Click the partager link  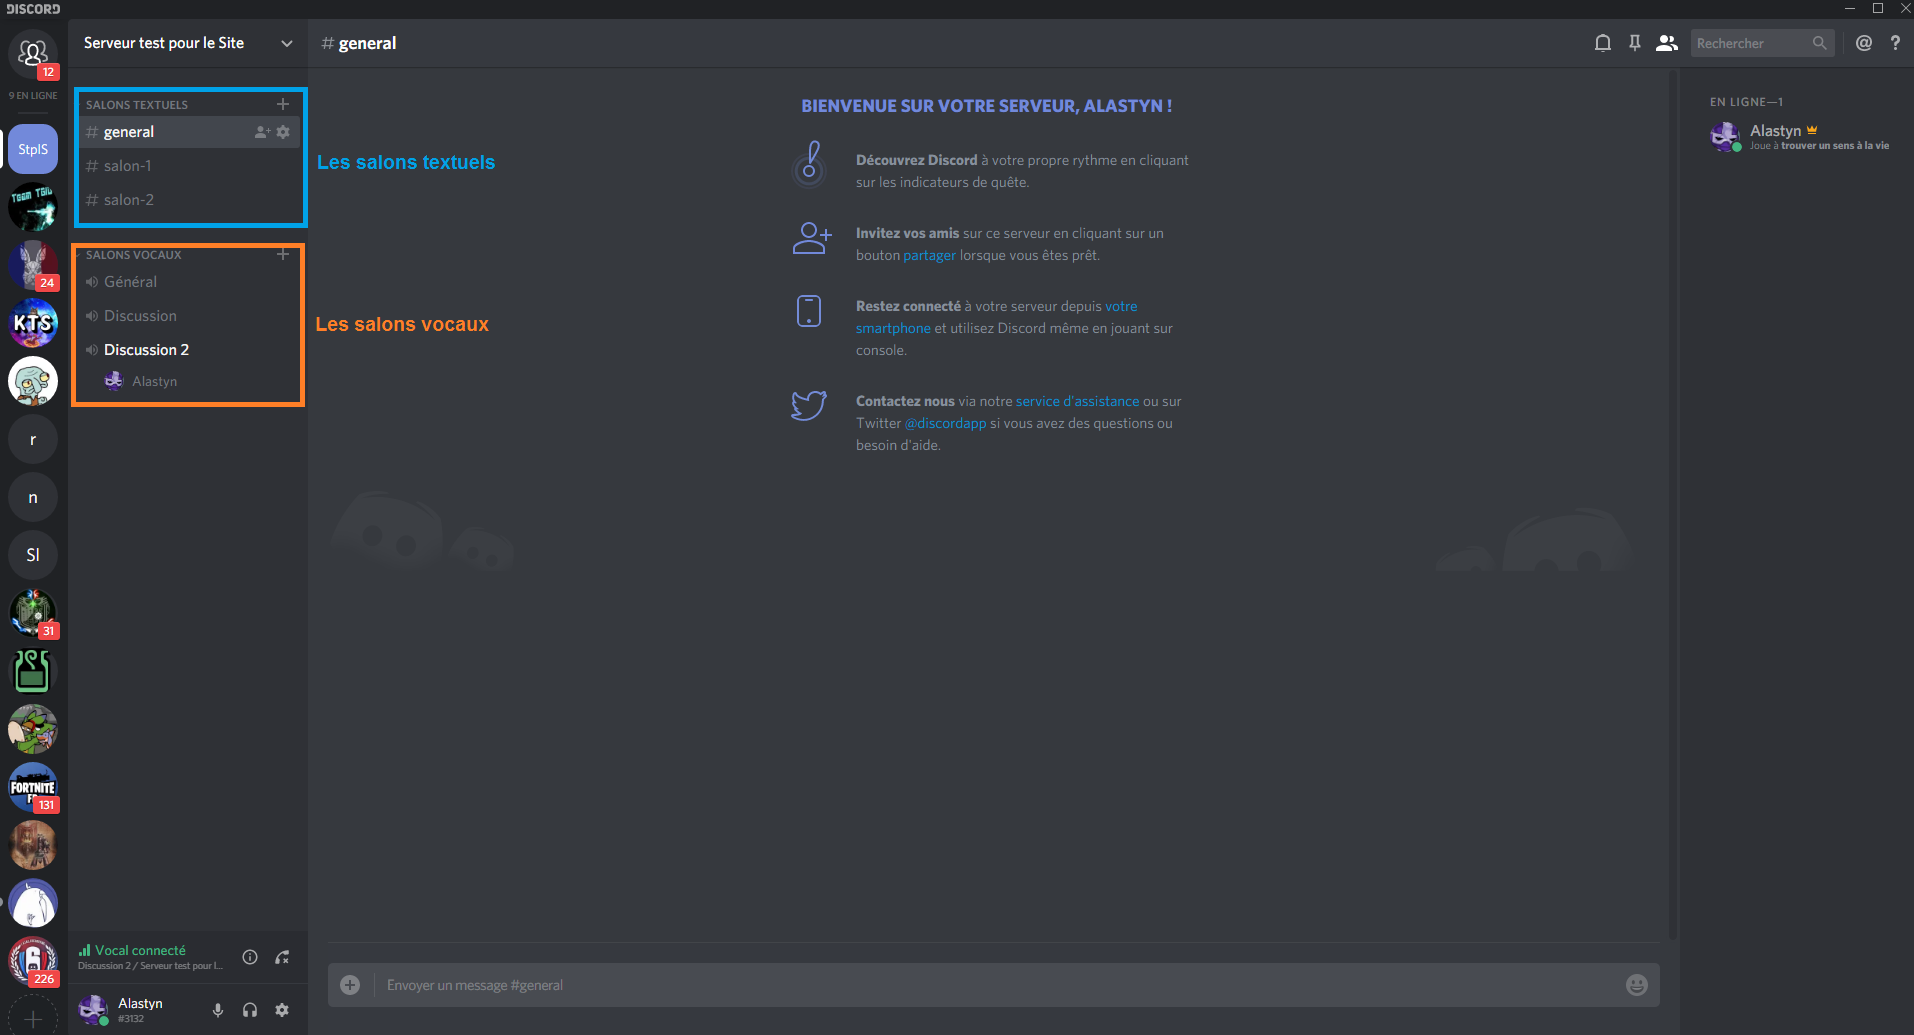click(929, 255)
